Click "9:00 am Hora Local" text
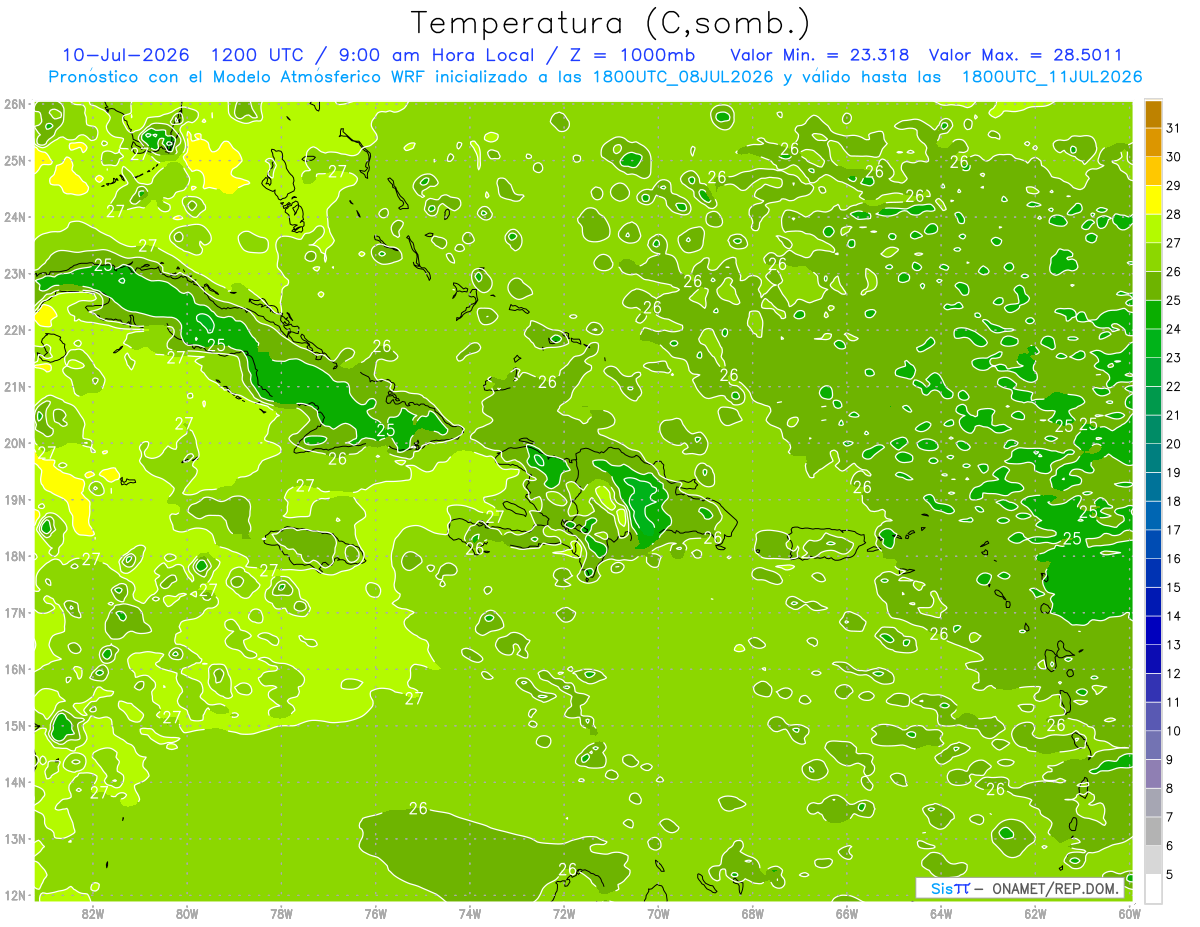 [x=435, y=54]
